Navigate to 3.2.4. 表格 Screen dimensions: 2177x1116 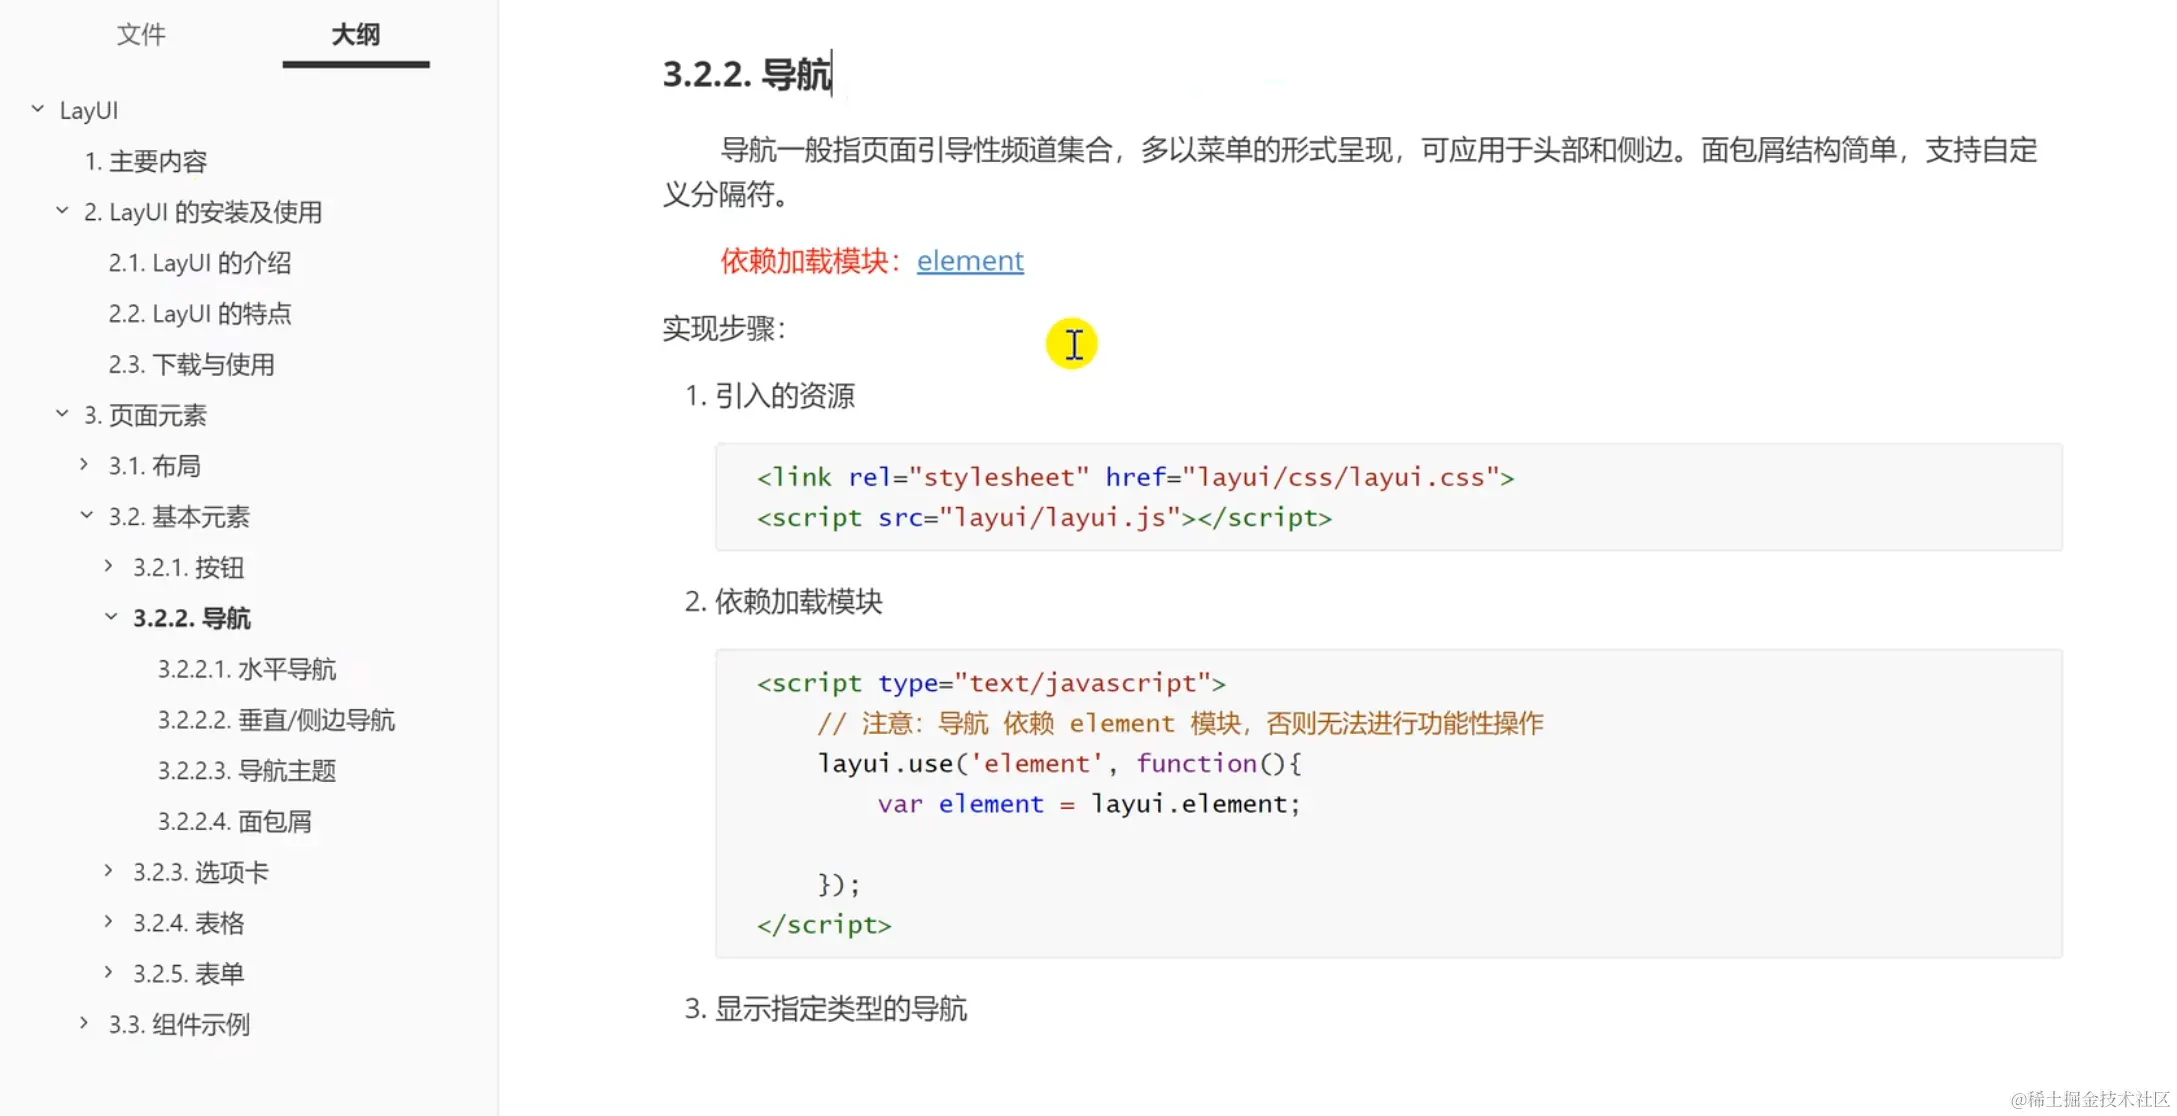[189, 923]
